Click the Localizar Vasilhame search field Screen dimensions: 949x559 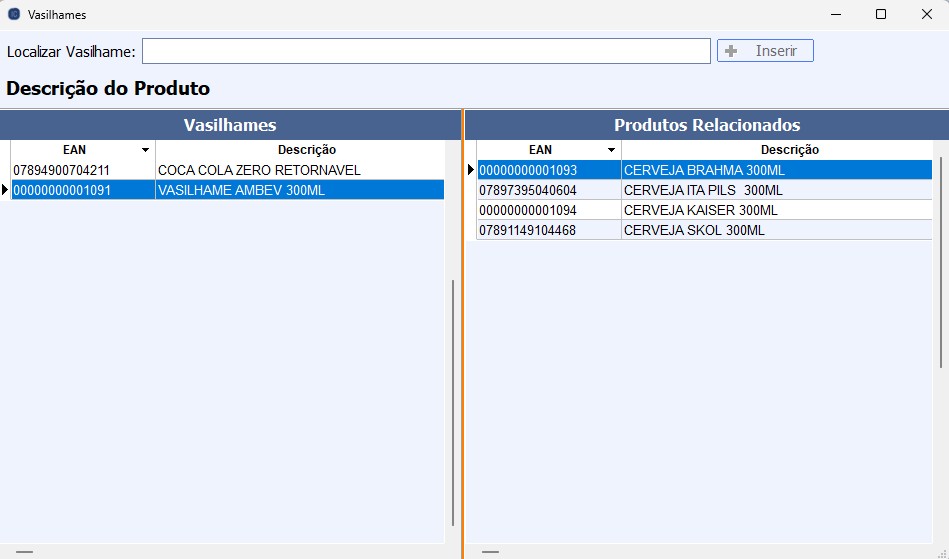(426, 51)
